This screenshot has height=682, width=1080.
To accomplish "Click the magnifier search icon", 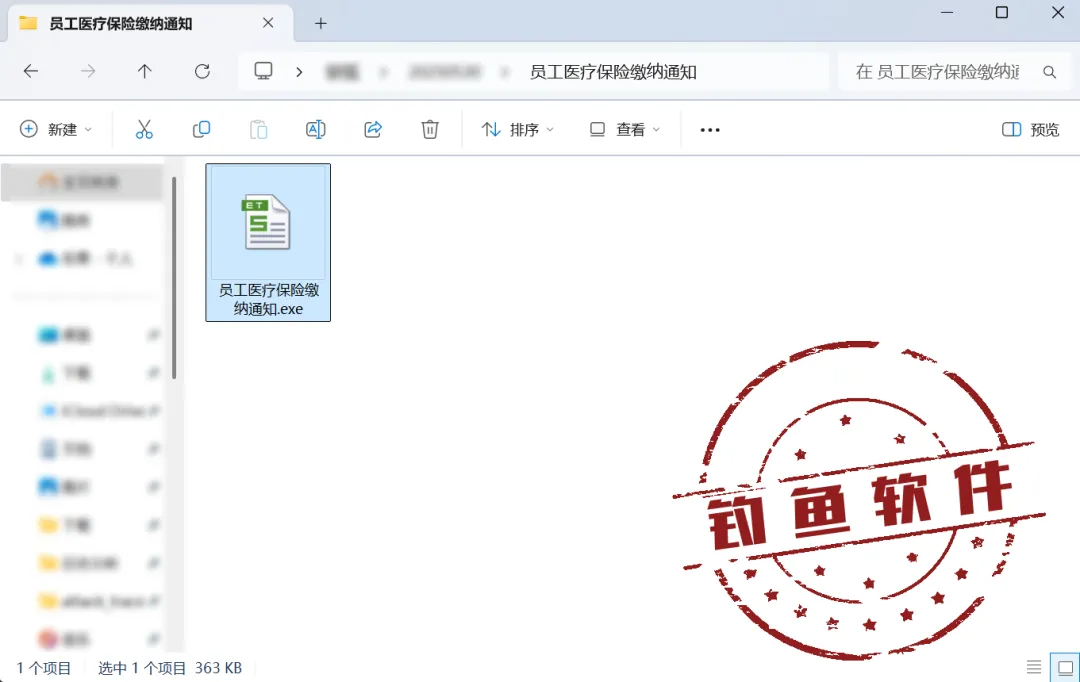I will pyautogui.click(x=1049, y=72).
